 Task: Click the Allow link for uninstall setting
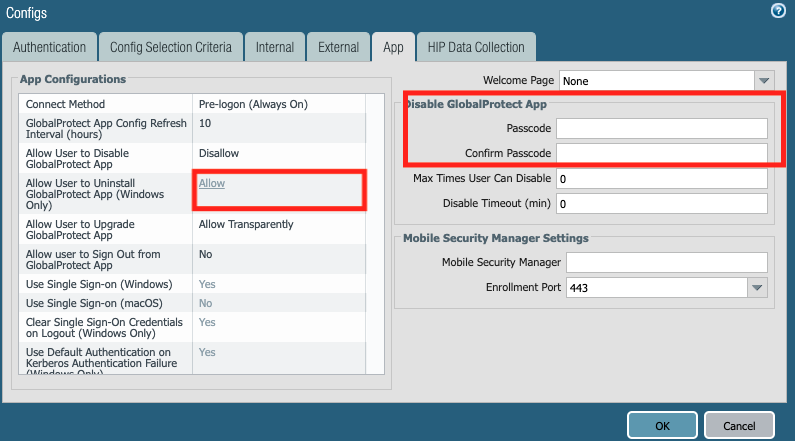tap(212, 183)
